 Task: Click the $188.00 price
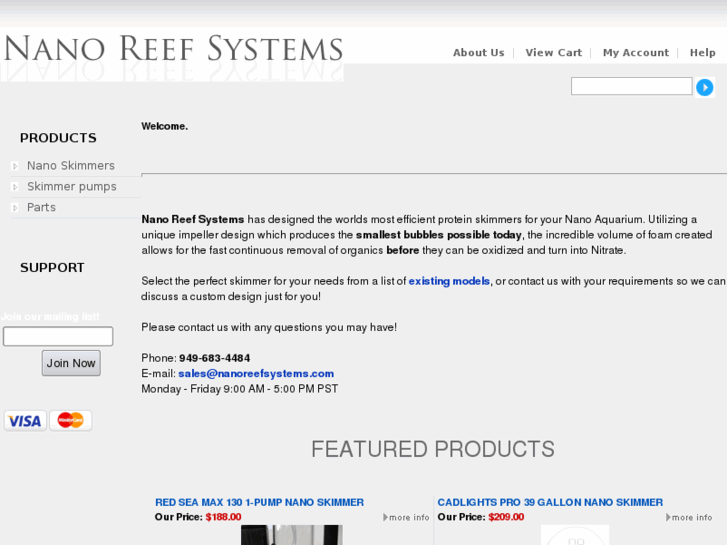click(223, 517)
